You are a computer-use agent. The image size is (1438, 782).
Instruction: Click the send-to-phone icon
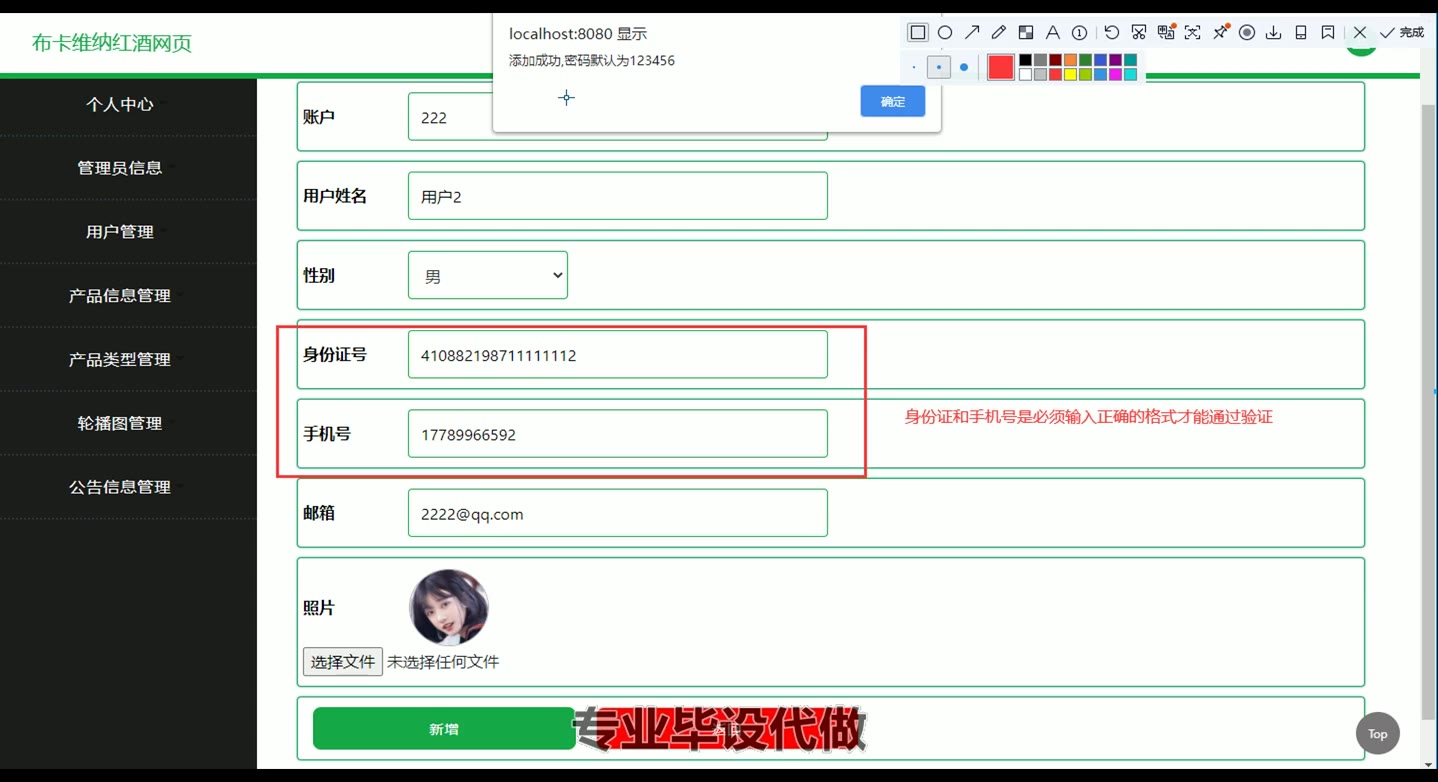point(1301,32)
